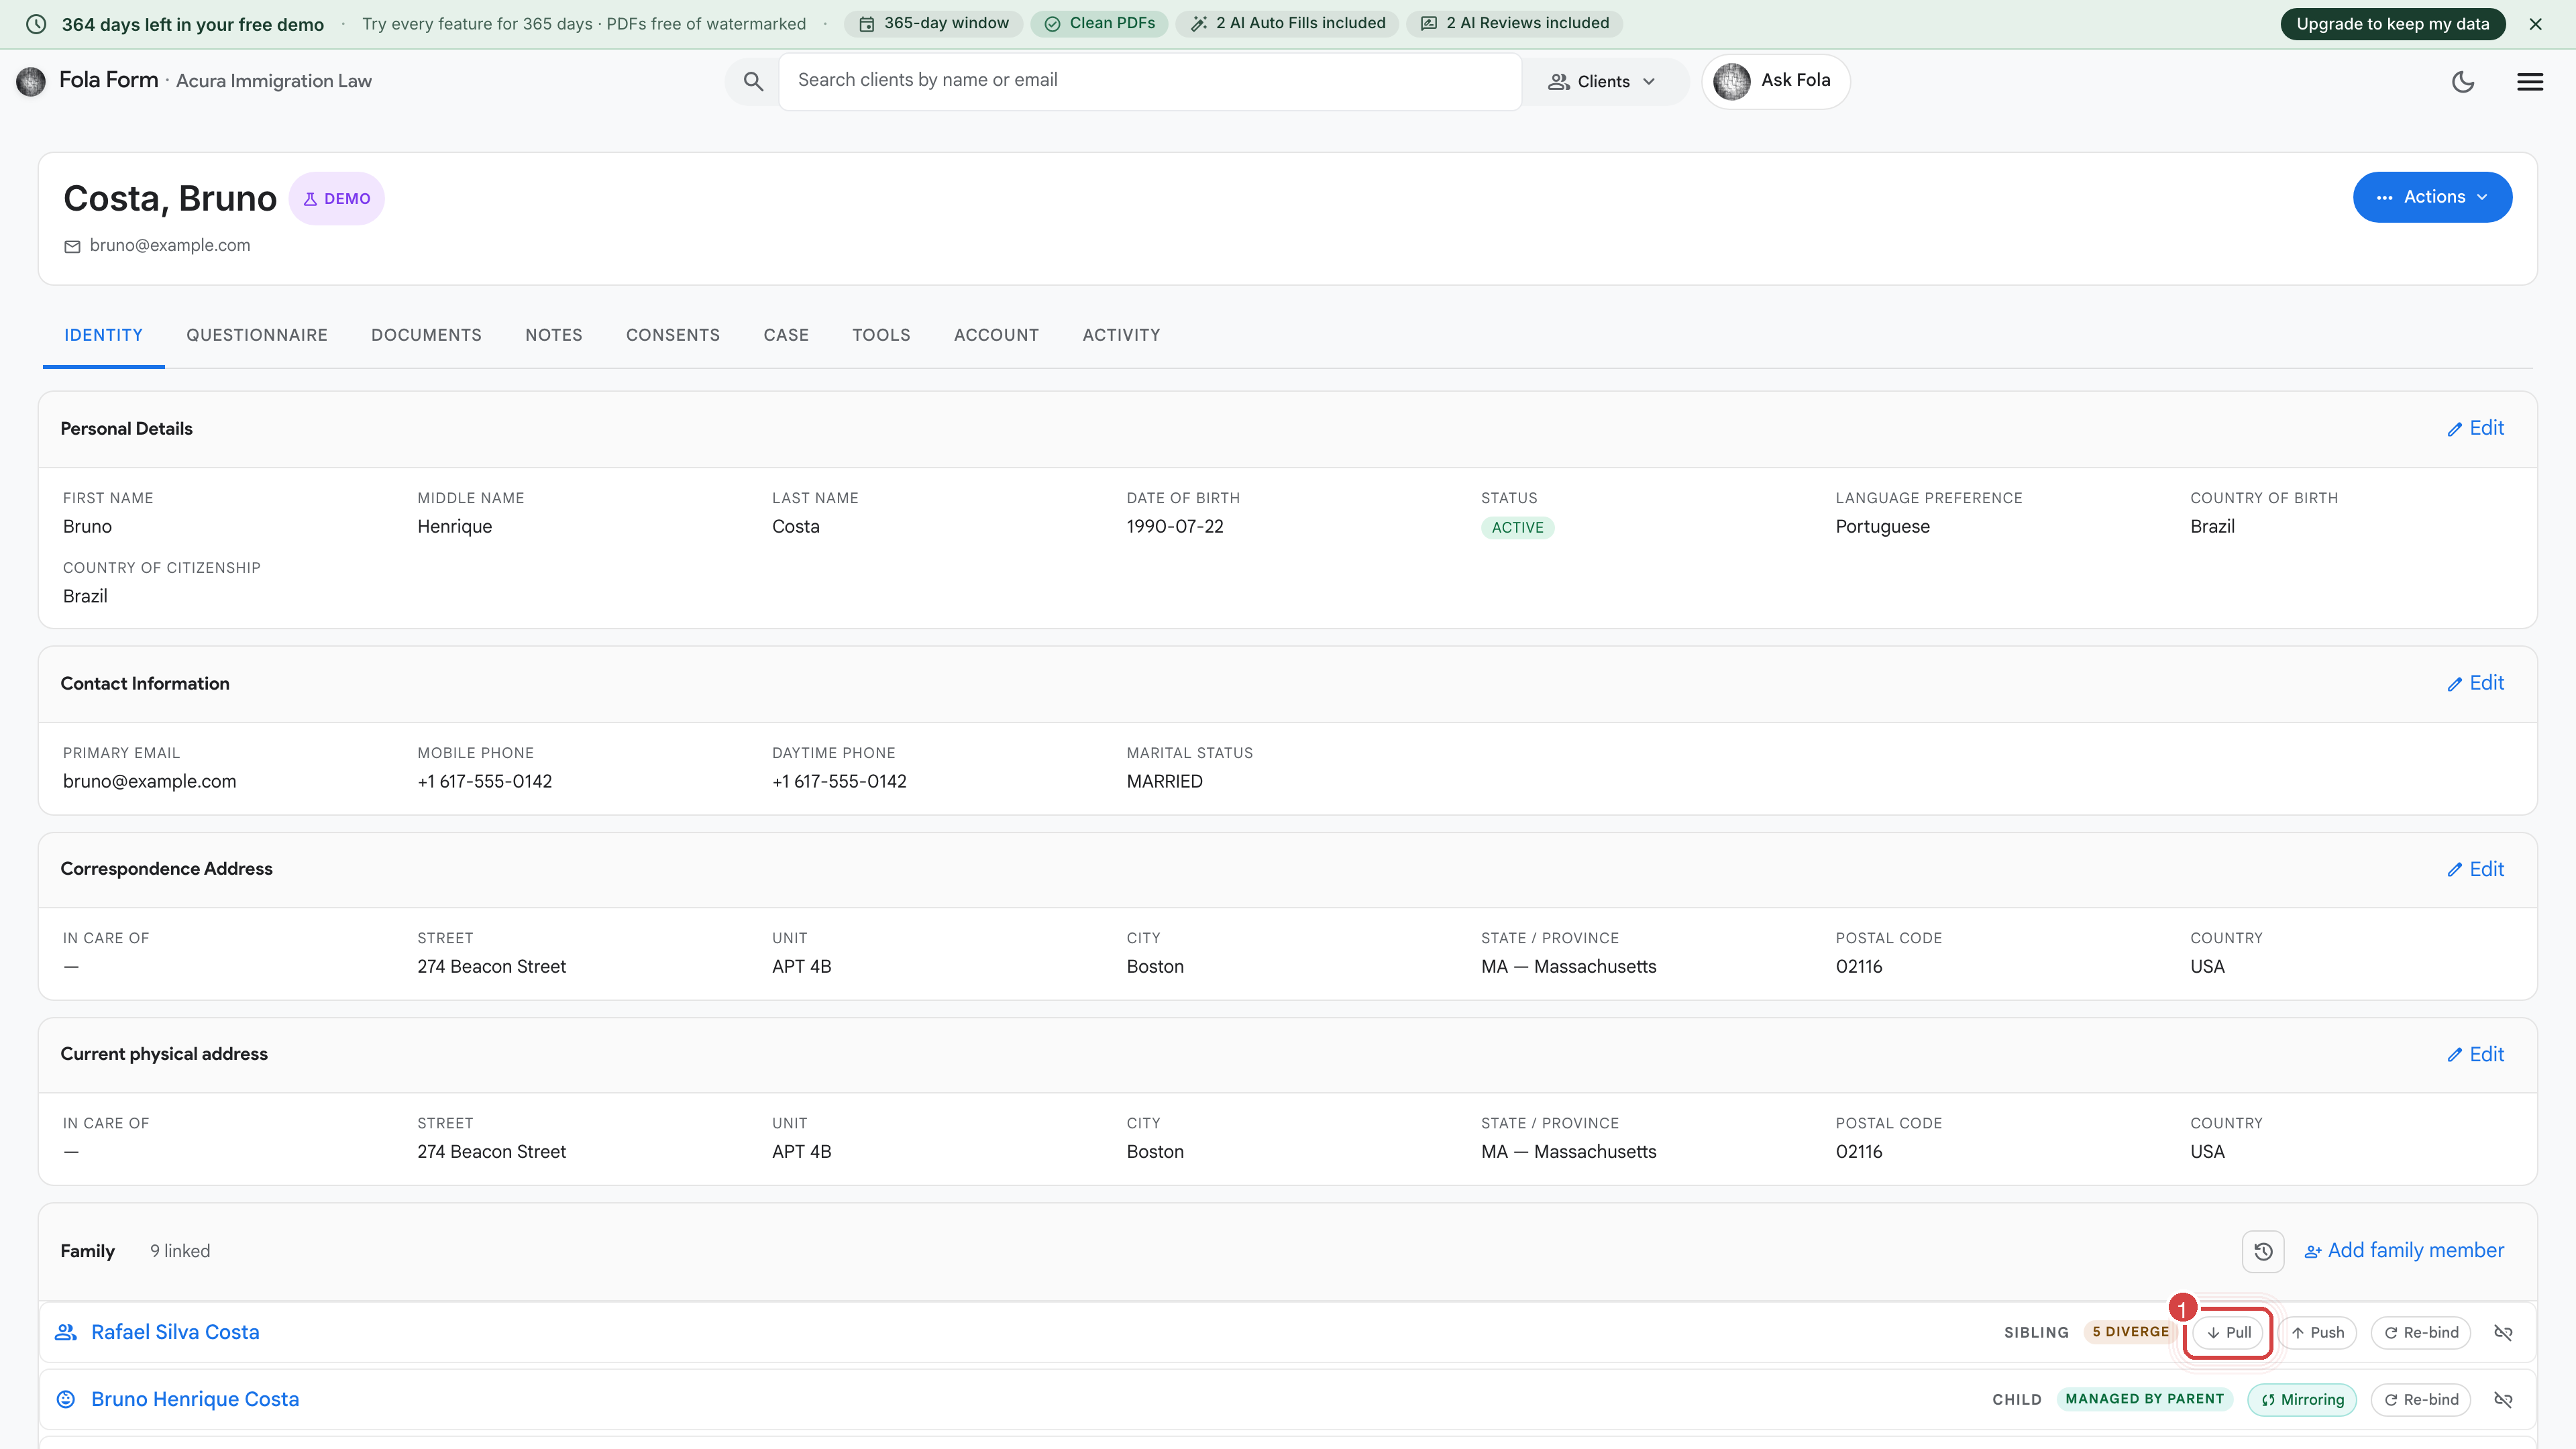
Task: Open the Tools tab
Action: click(x=881, y=335)
